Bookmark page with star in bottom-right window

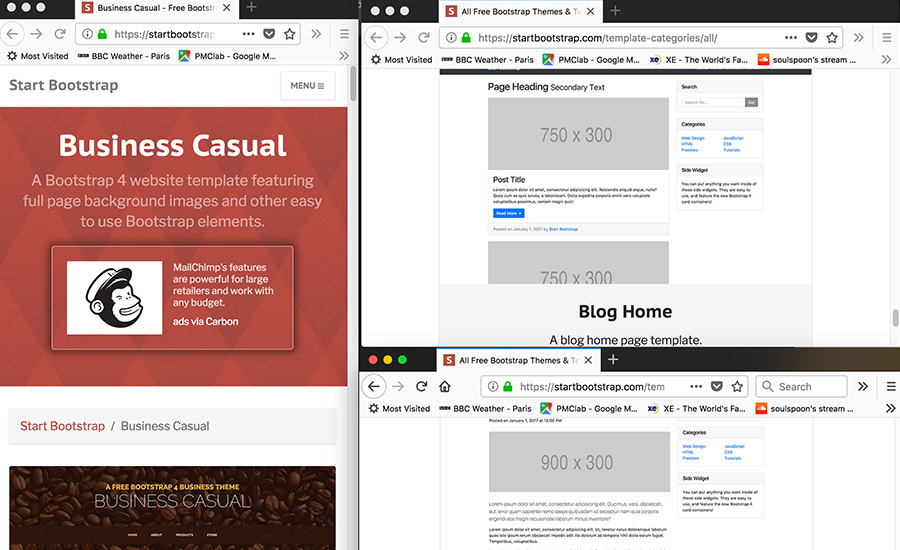(x=737, y=386)
